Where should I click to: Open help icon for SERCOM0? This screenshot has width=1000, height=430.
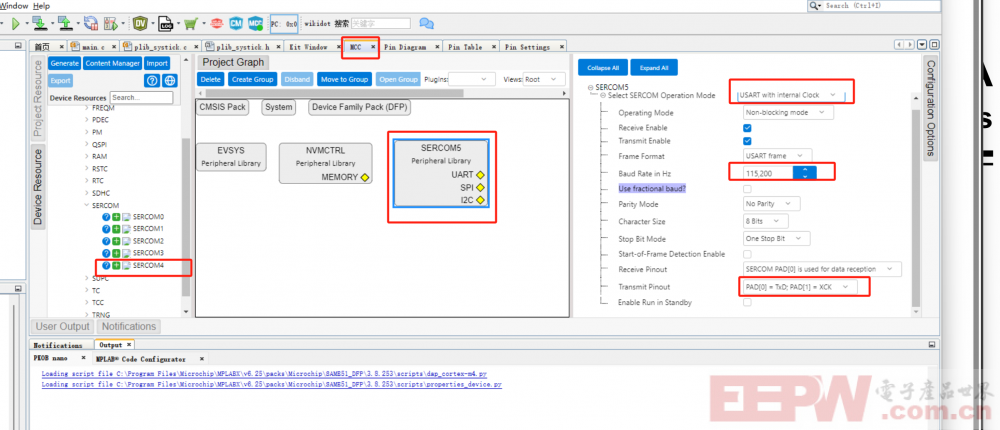click(x=107, y=217)
